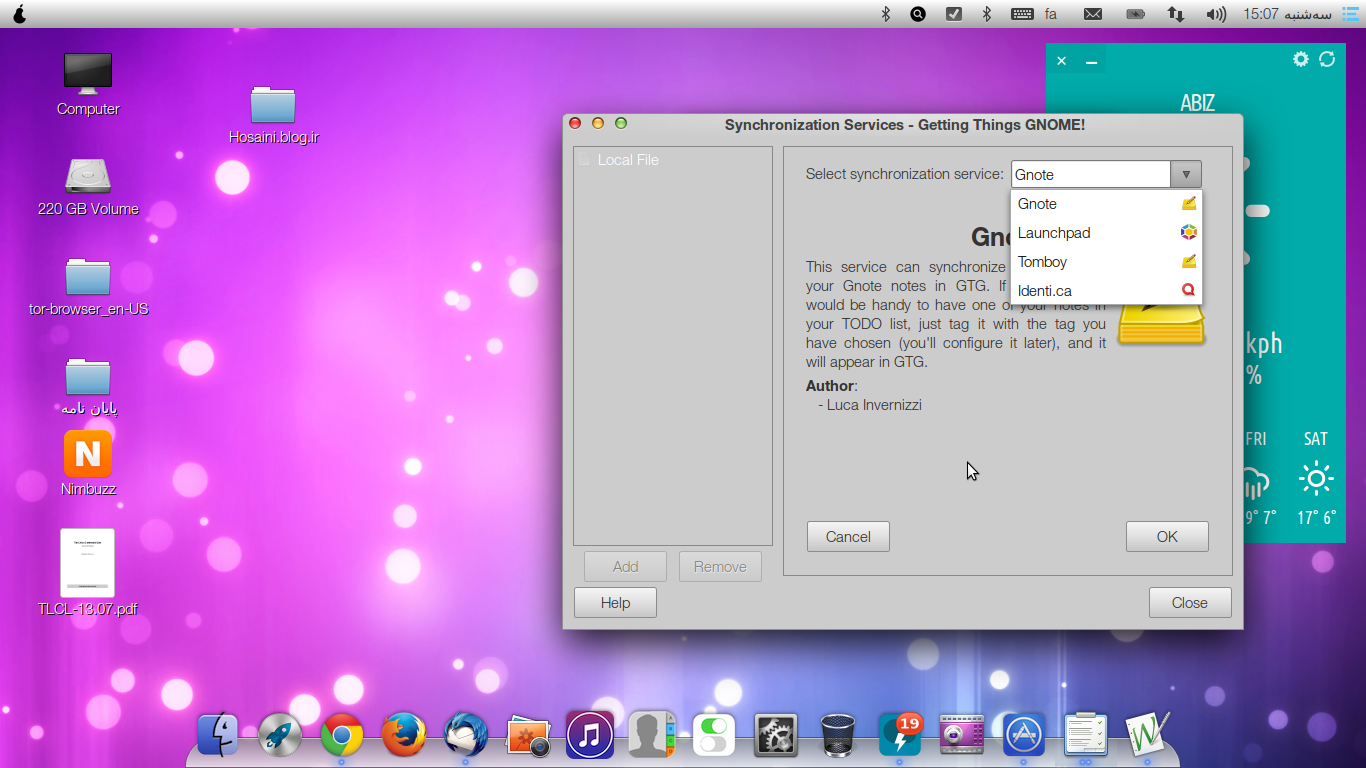
Task: Toggle the Local File checkbox
Action: [x=585, y=160]
